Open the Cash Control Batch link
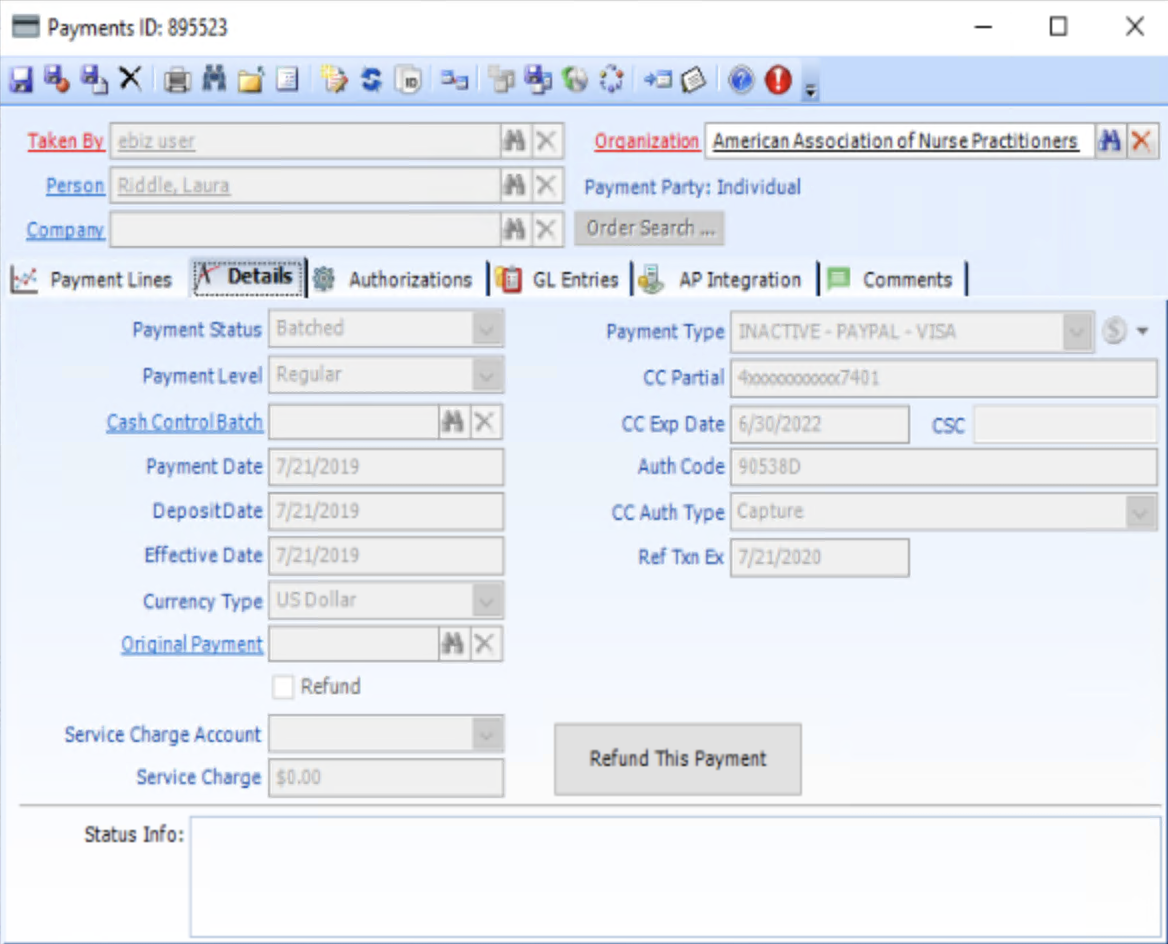Viewport: 1168px width, 944px height. [184, 422]
